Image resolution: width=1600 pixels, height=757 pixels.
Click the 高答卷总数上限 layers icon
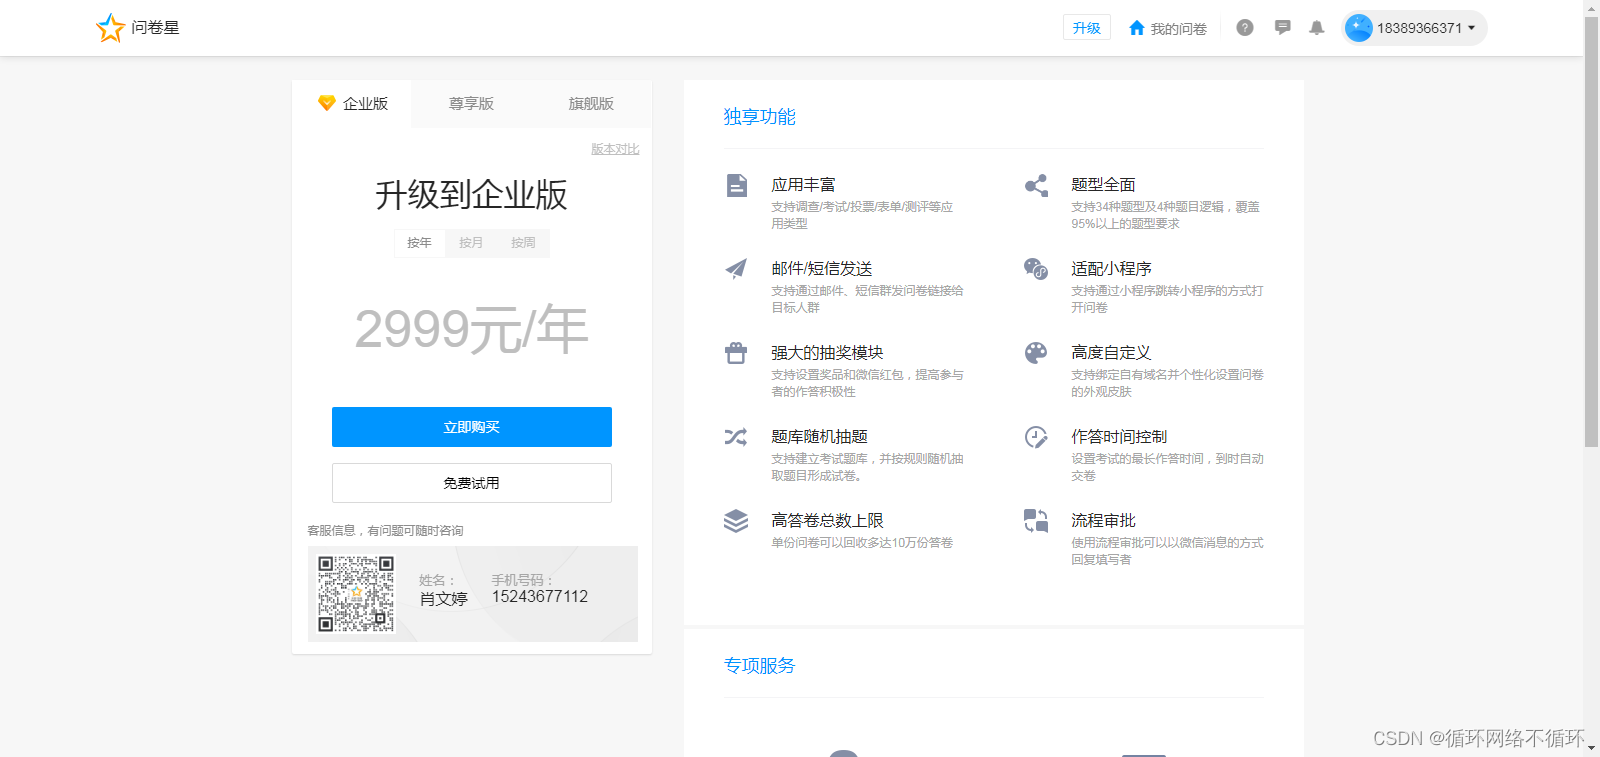[x=736, y=521]
